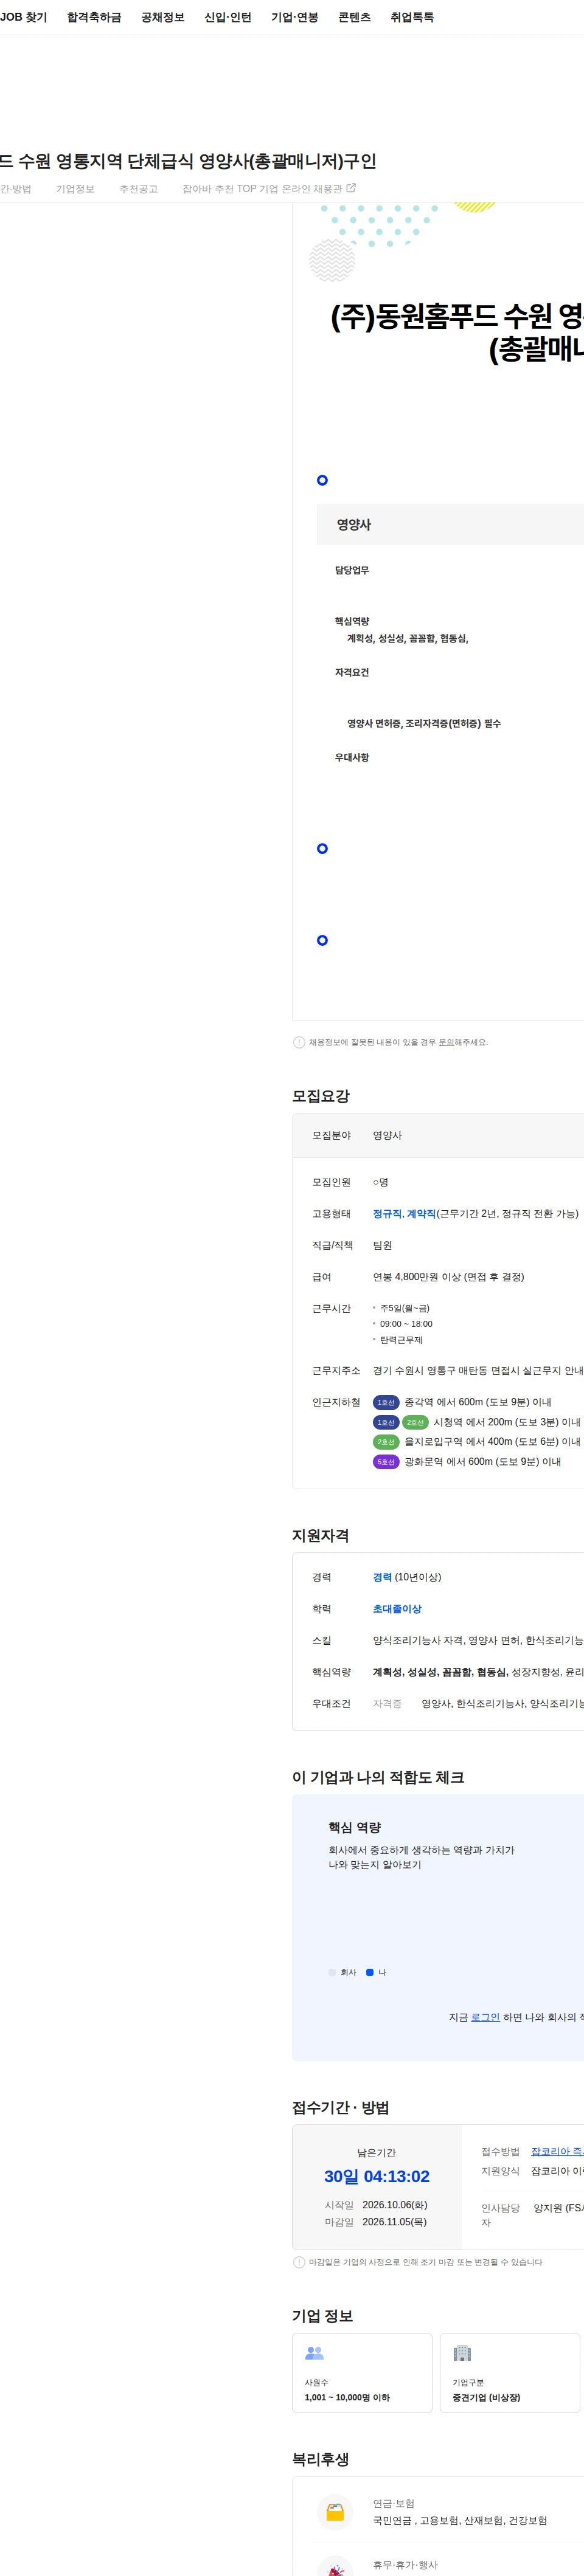This screenshot has height=2576, width=584.
Task: Open the 공채정보 menu
Action: pos(163,17)
